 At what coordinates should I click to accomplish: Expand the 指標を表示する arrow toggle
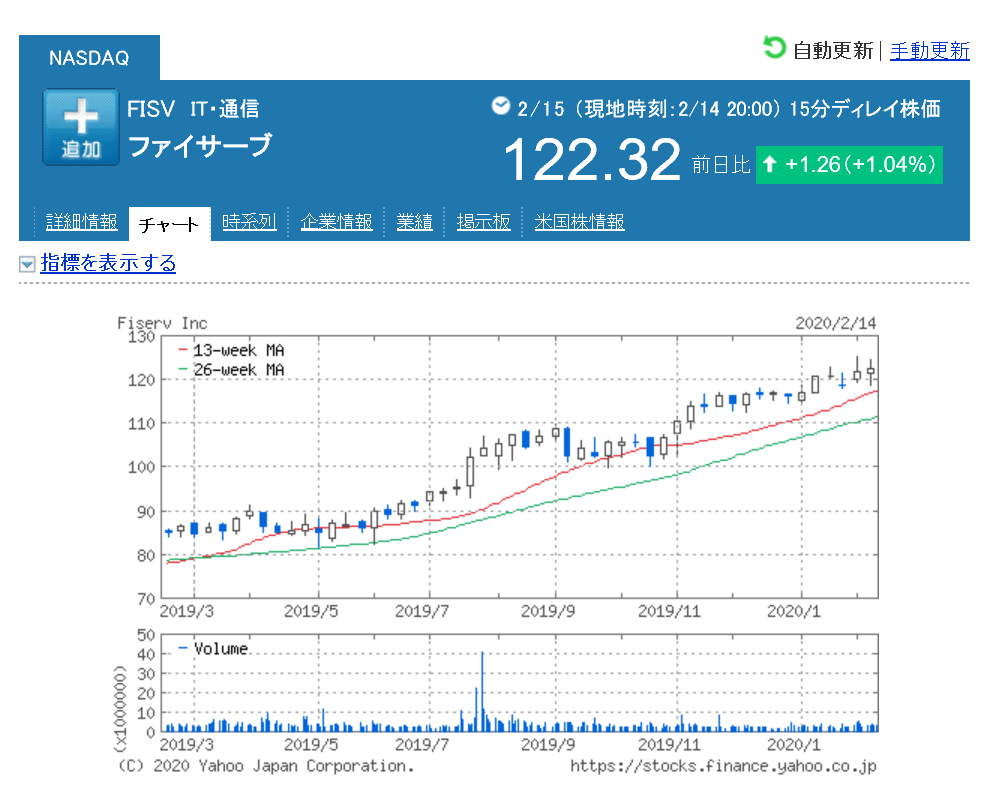[27, 263]
